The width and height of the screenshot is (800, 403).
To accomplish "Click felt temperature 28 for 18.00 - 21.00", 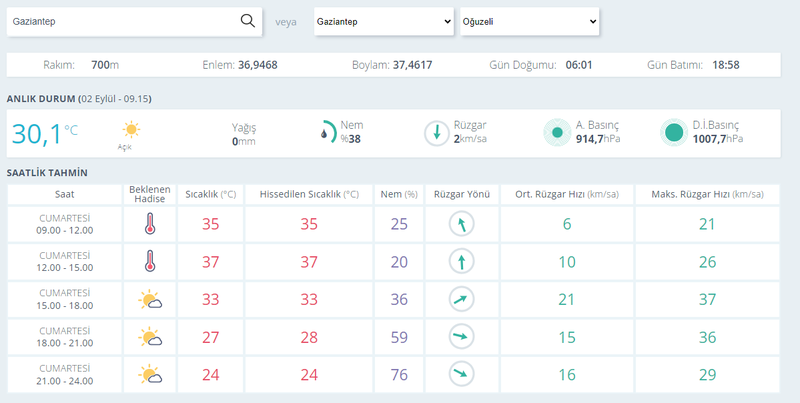I will pyautogui.click(x=309, y=337).
